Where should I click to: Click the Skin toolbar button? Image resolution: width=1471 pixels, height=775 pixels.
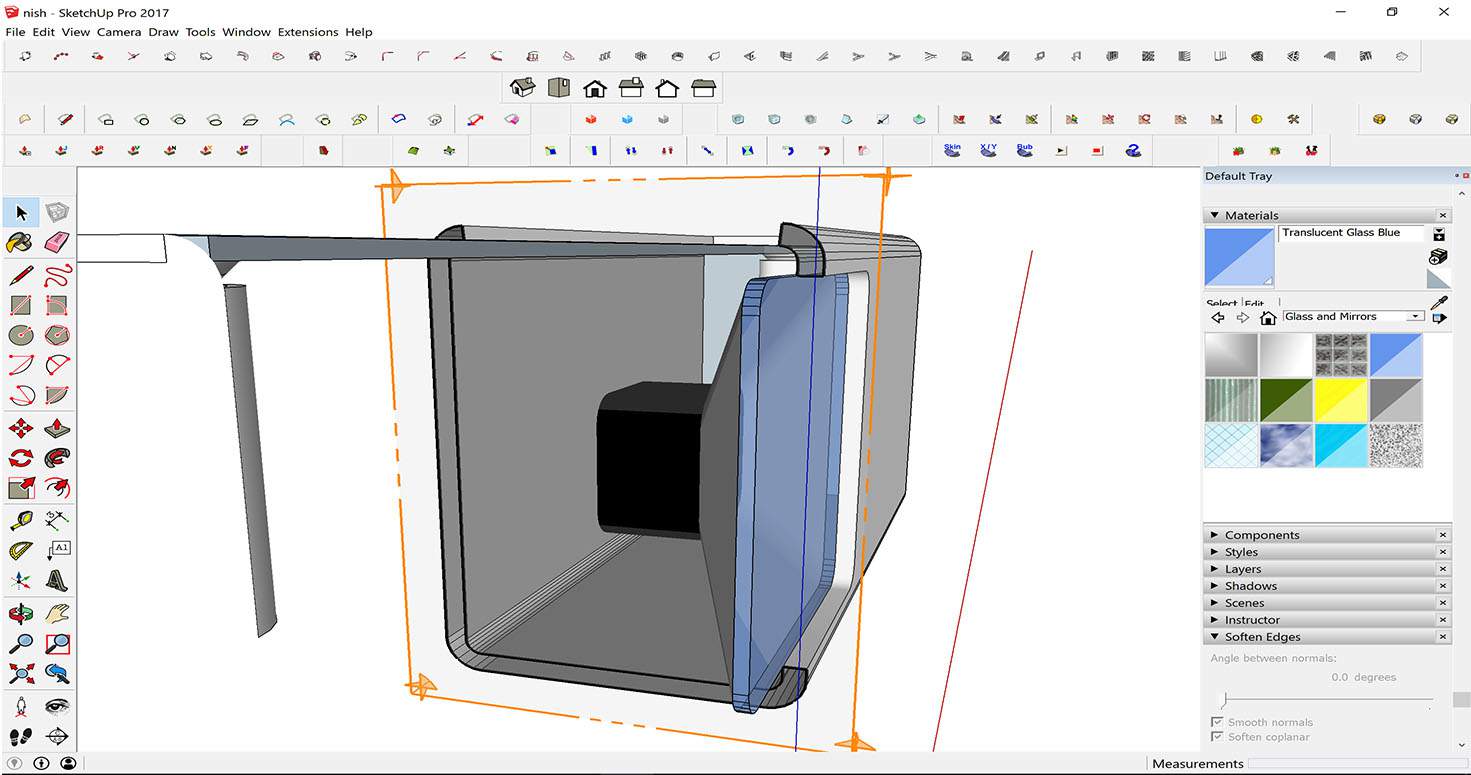coord(952,150)
